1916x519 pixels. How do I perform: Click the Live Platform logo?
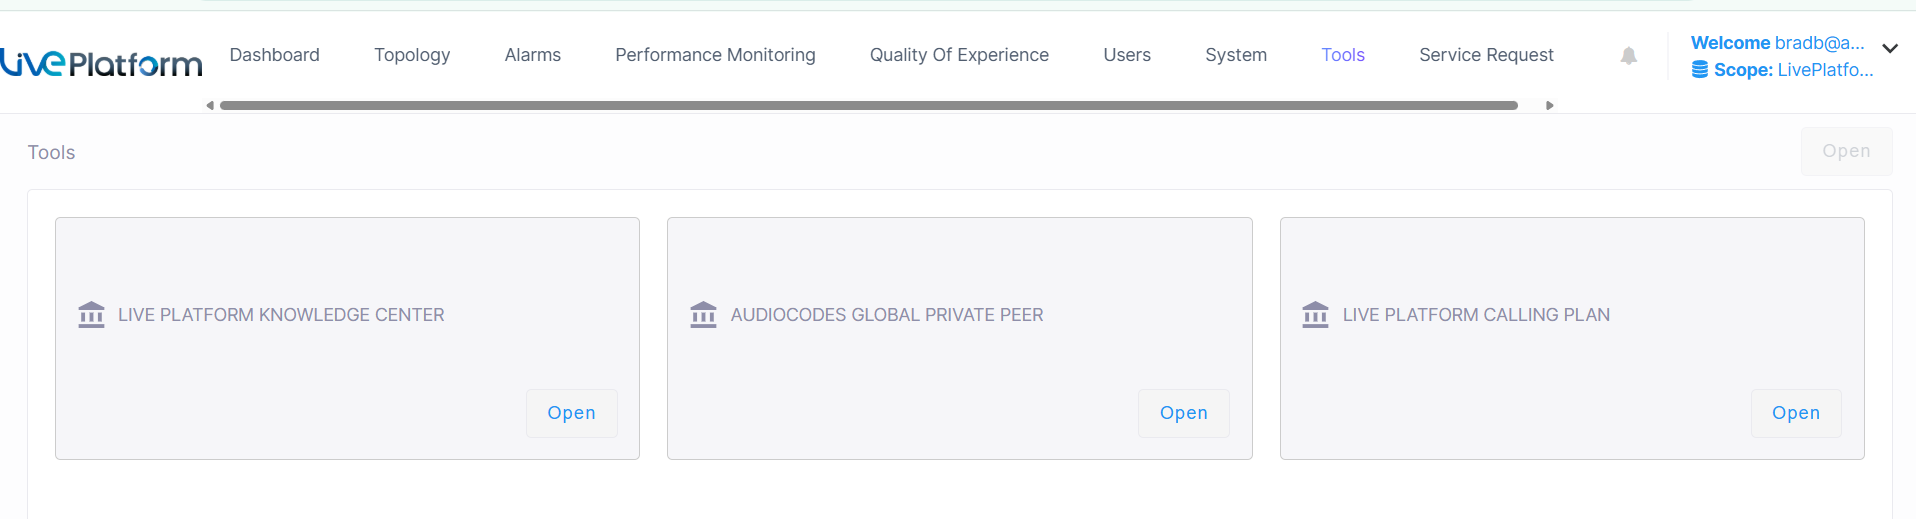pyautogui.click(x=101, y=63)
